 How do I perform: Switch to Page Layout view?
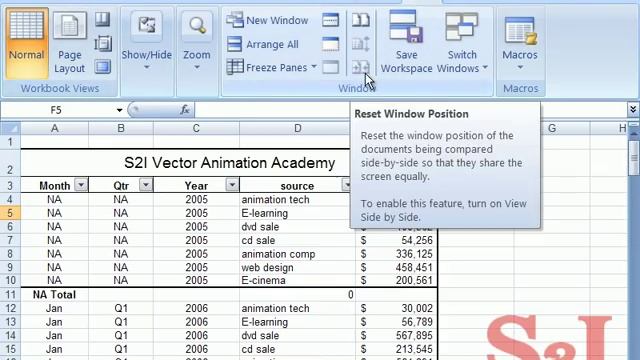click(69, 42)
